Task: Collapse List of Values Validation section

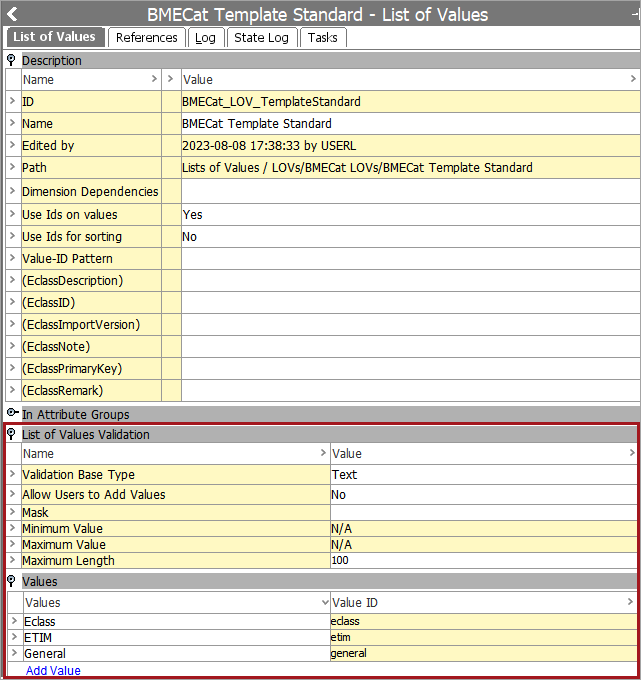Action: tap(12, 434)
